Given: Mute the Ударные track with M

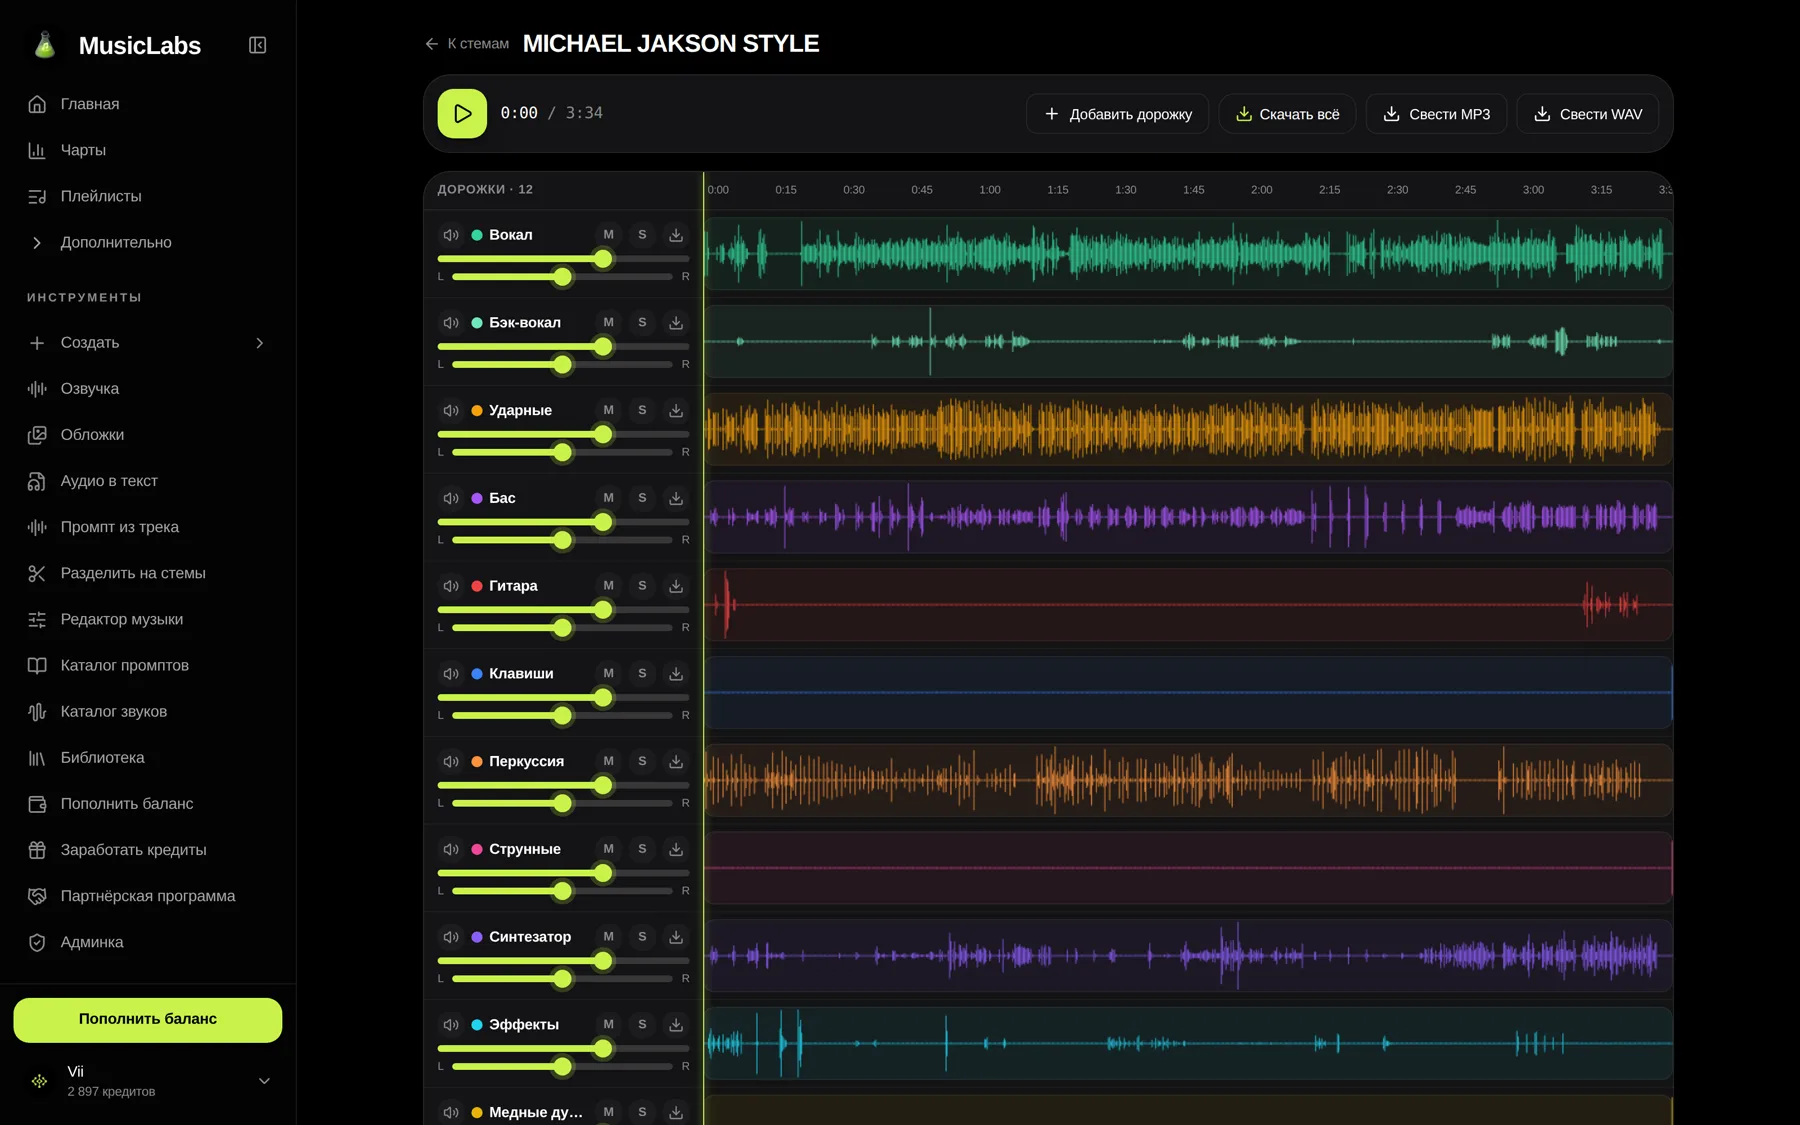Looking at the screenshot, I should point(608,410).
